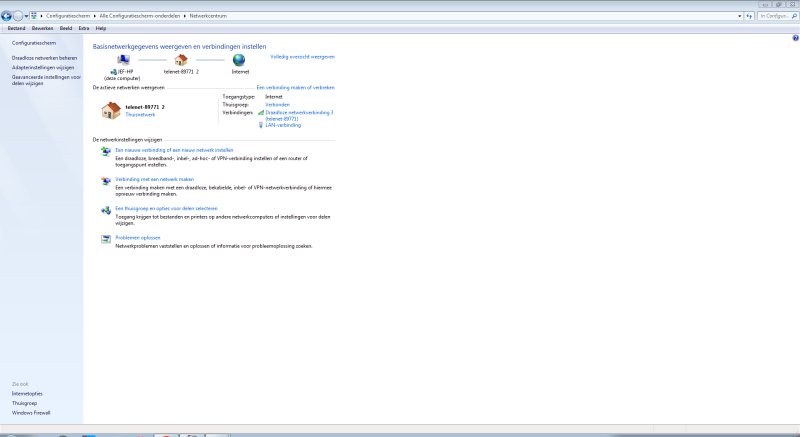Click the Configuratiescherm search field
Screen dimensions: 800x437
[x=776, y=16]
